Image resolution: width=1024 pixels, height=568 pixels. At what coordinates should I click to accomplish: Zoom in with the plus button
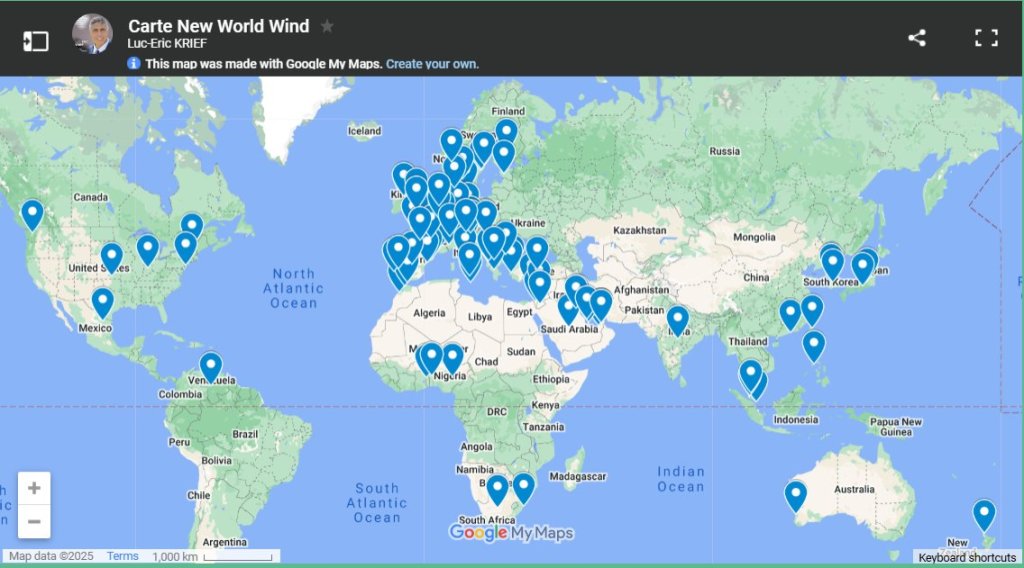click(34, 488)
